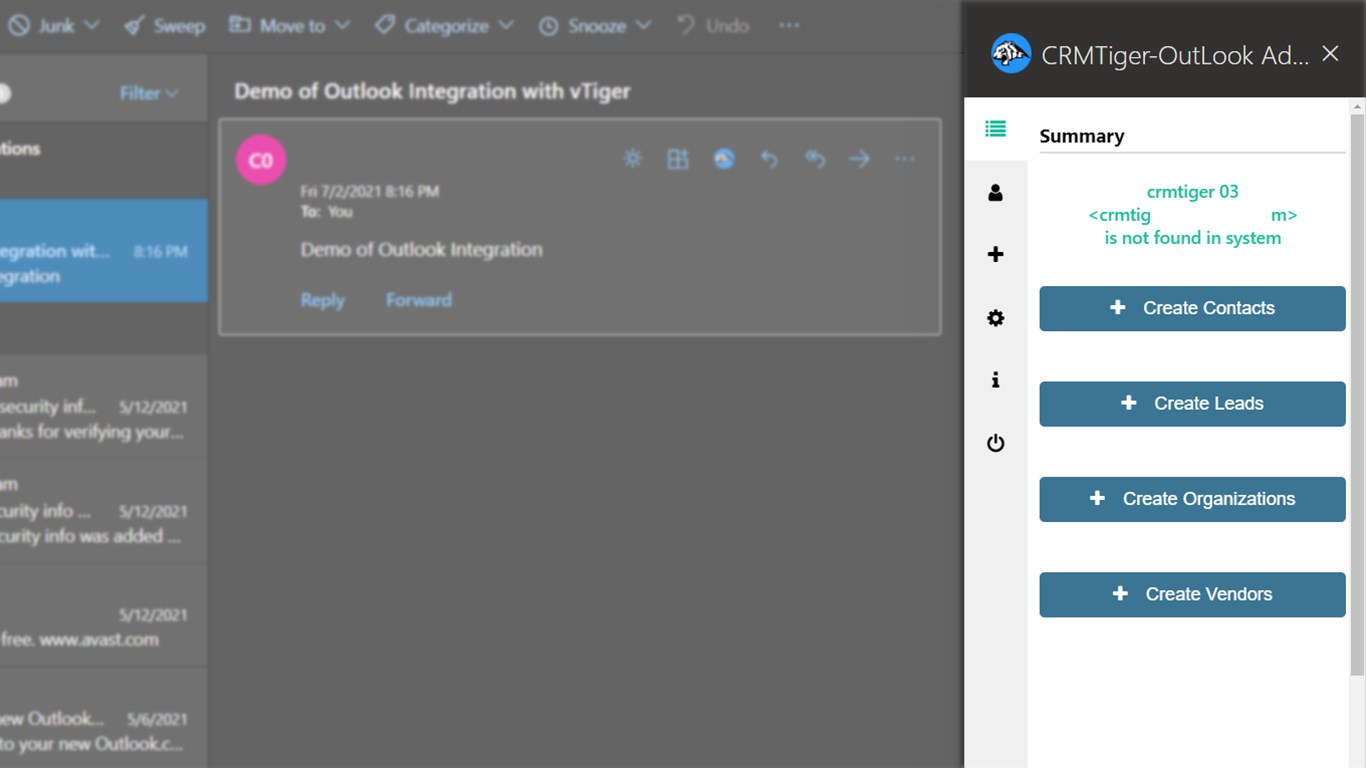Click the Create Leads button
Image resolution: width=1366 pixels, height=768 pixels.
pyautogui.click(x=1192, y=403)
